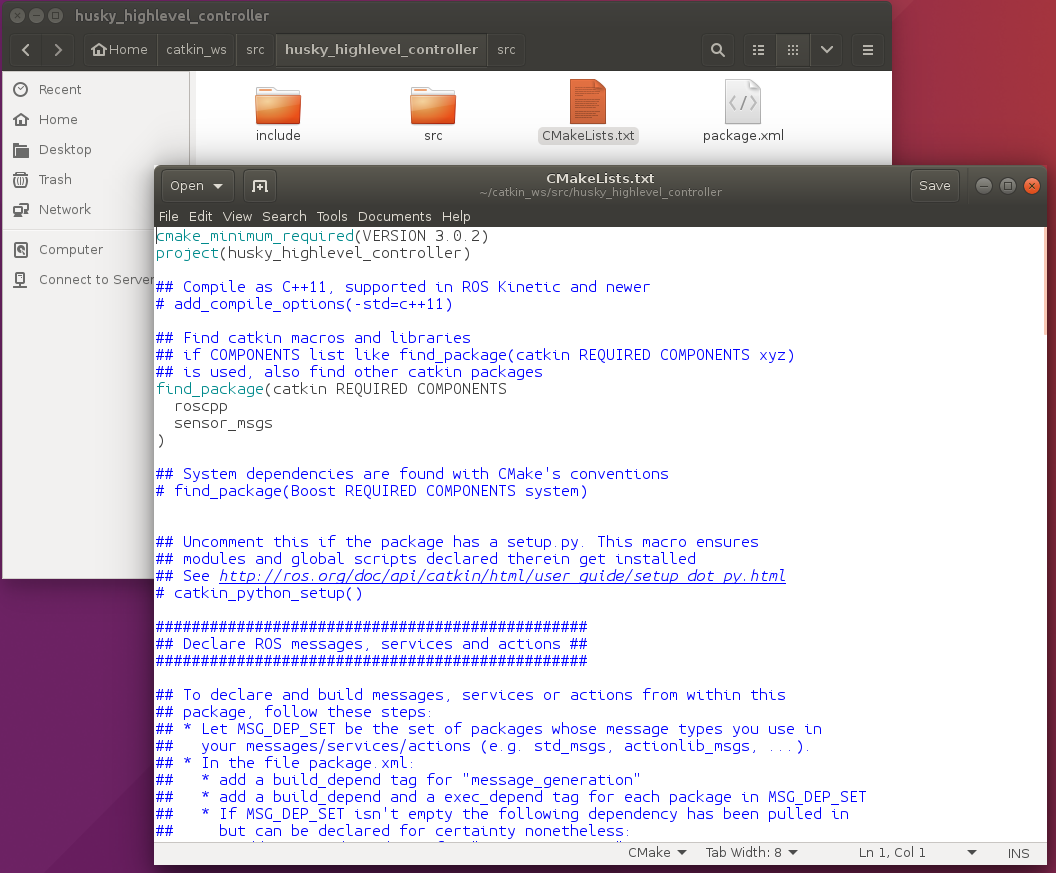Select the src folder icon
This screenshot has height=873, width=1056.
(x=433, y=105)
